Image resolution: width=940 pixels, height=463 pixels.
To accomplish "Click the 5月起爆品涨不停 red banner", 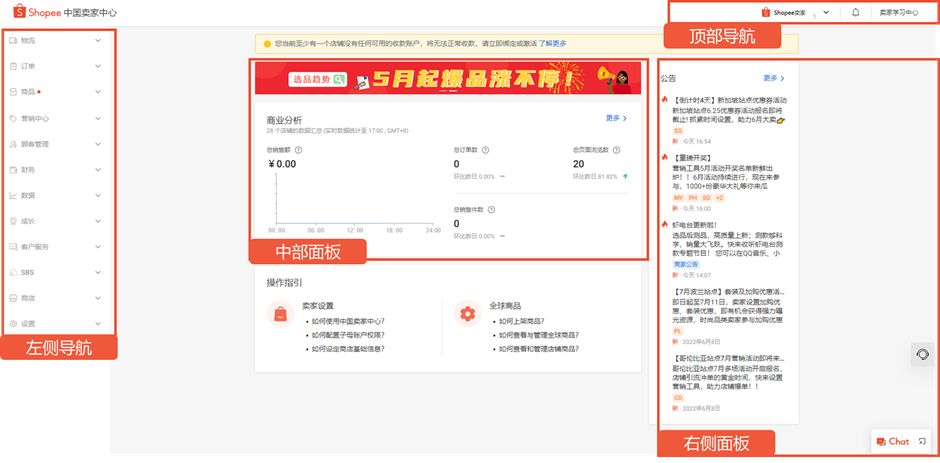I will pos(448,78).
